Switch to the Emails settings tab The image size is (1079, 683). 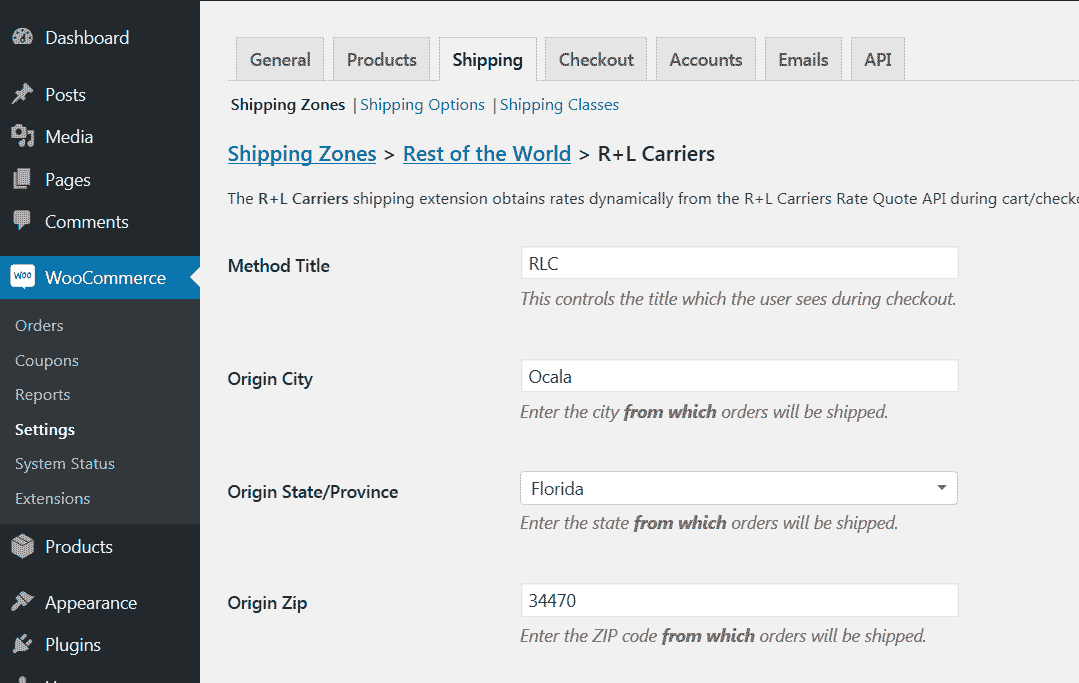[x=803, y=59]
